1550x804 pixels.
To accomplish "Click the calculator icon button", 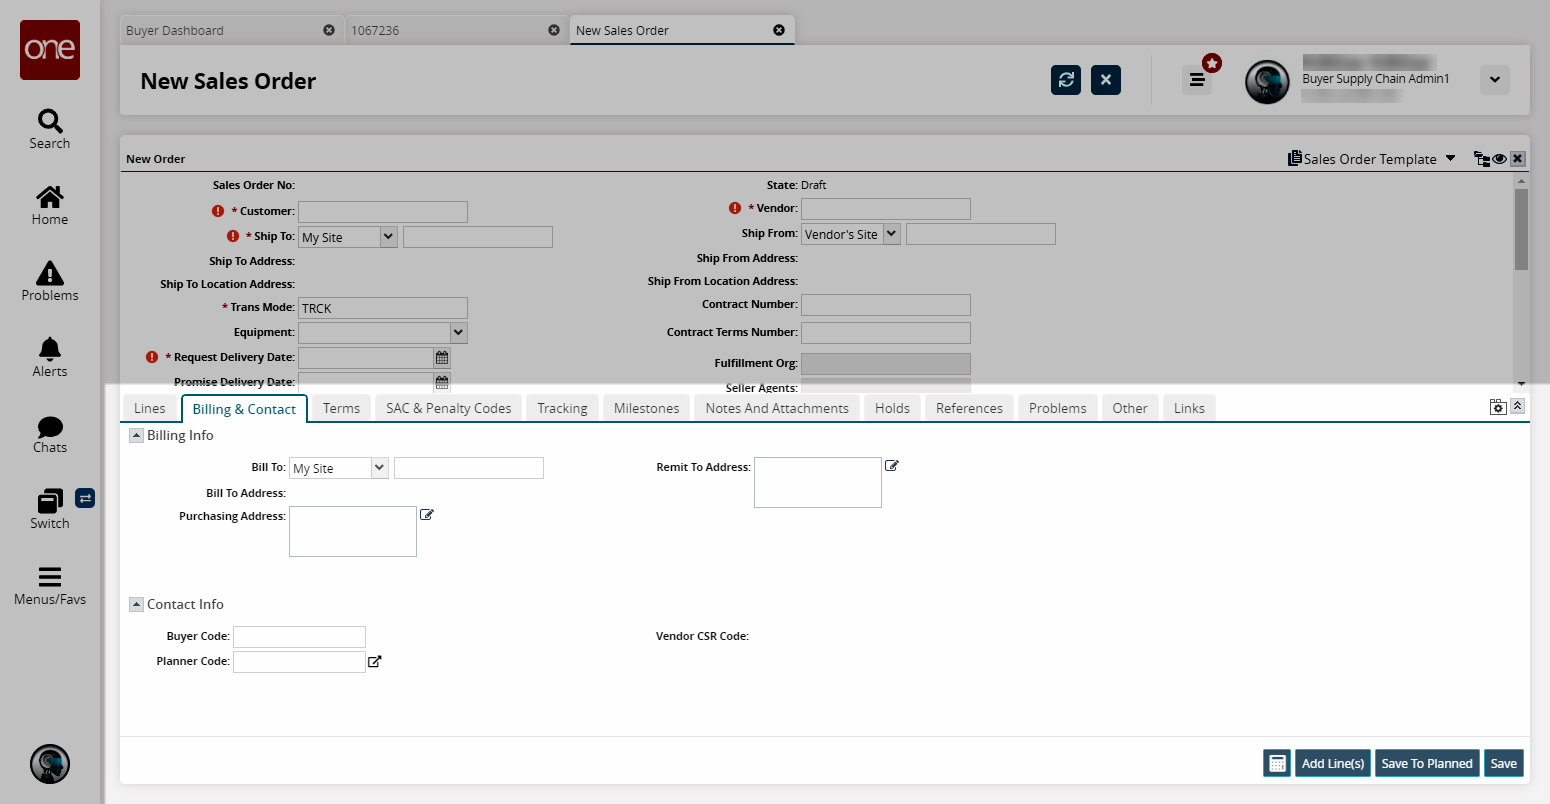I will [x=1277, y=763].
